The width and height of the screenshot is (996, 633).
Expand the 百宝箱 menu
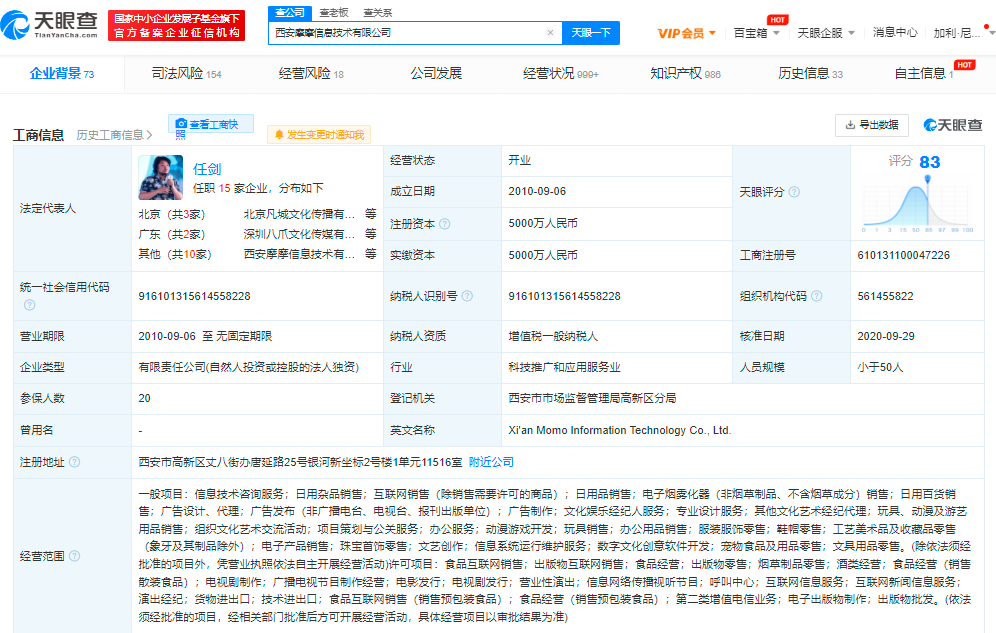click(757, 32)
